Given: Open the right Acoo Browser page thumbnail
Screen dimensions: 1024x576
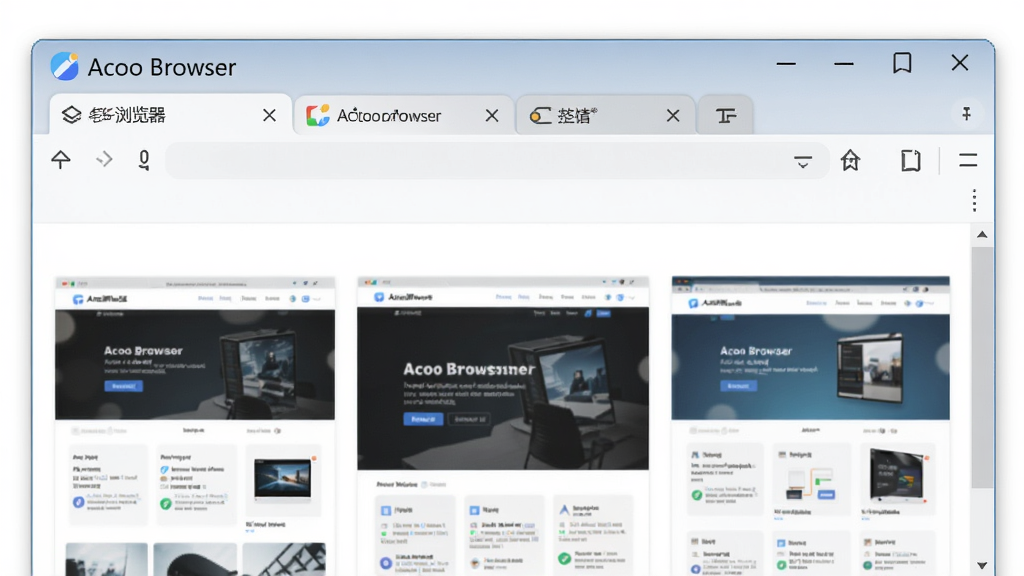Looking at the screenshot, I should (810, 426).
